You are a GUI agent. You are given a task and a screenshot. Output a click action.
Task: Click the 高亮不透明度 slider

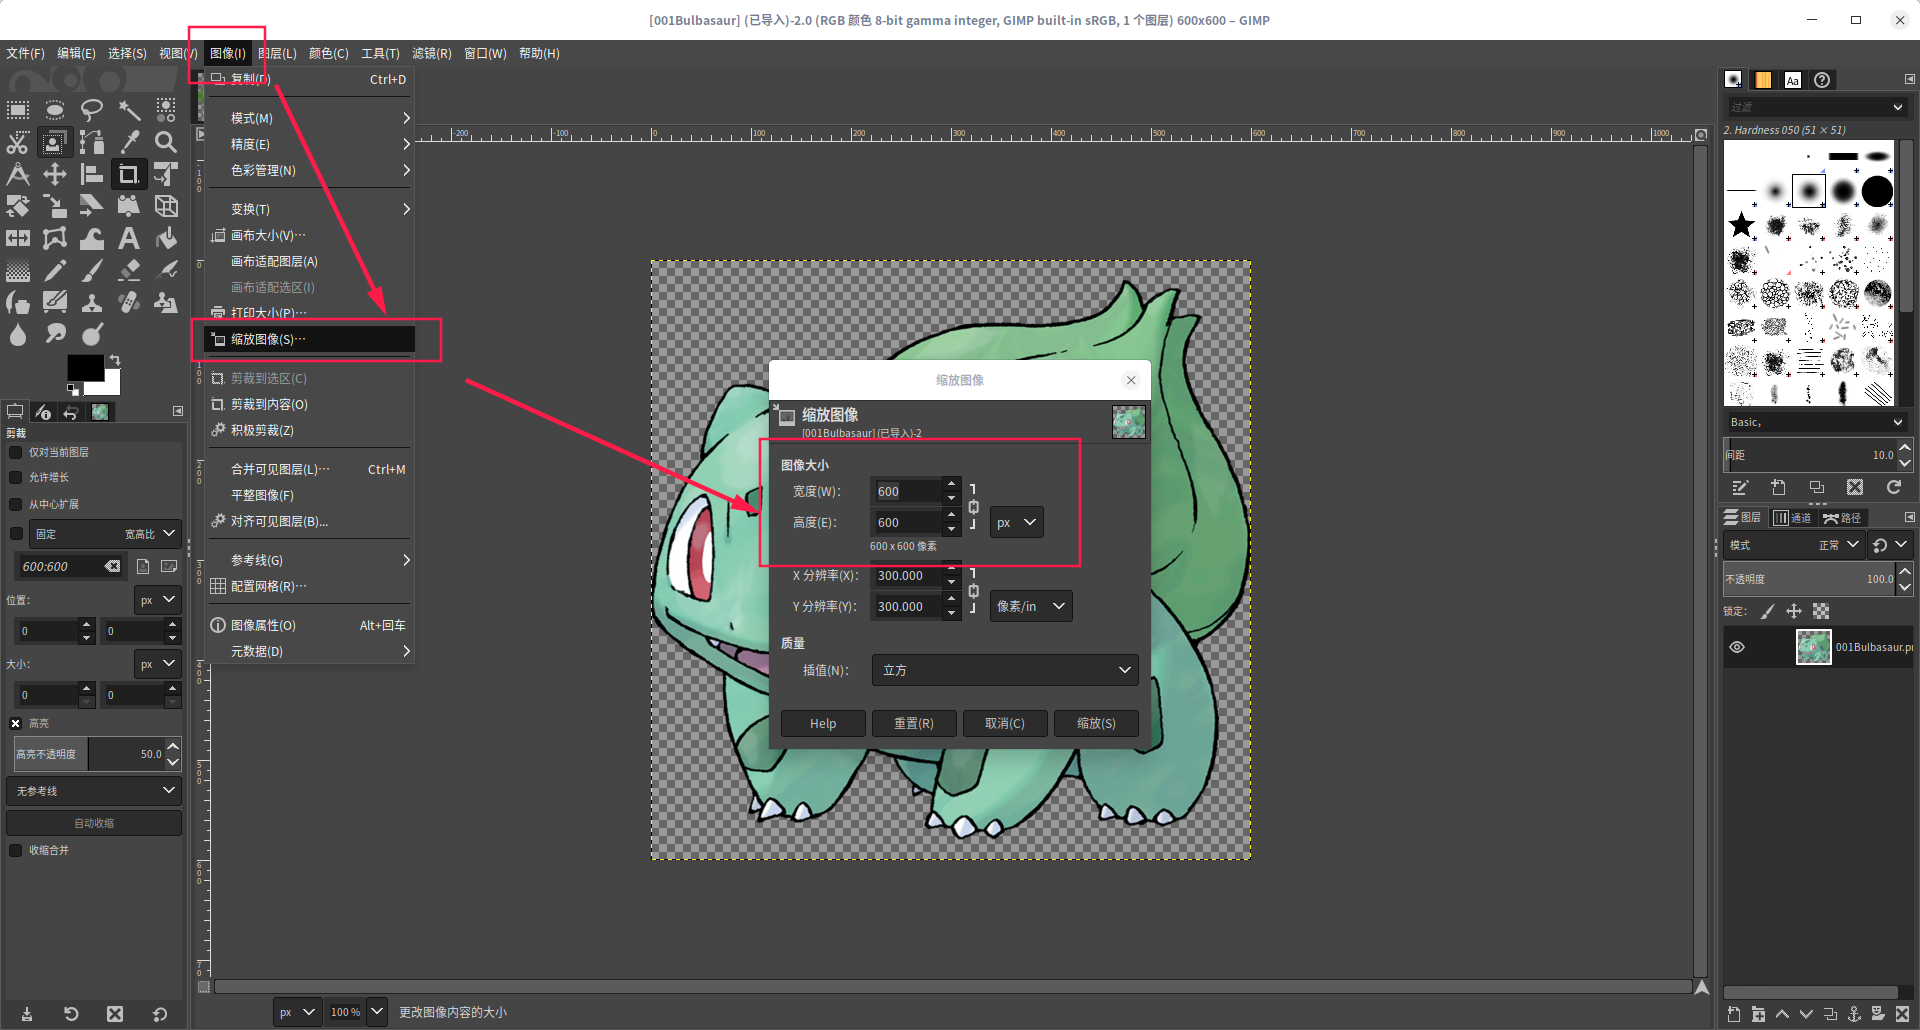click(89, 754)
